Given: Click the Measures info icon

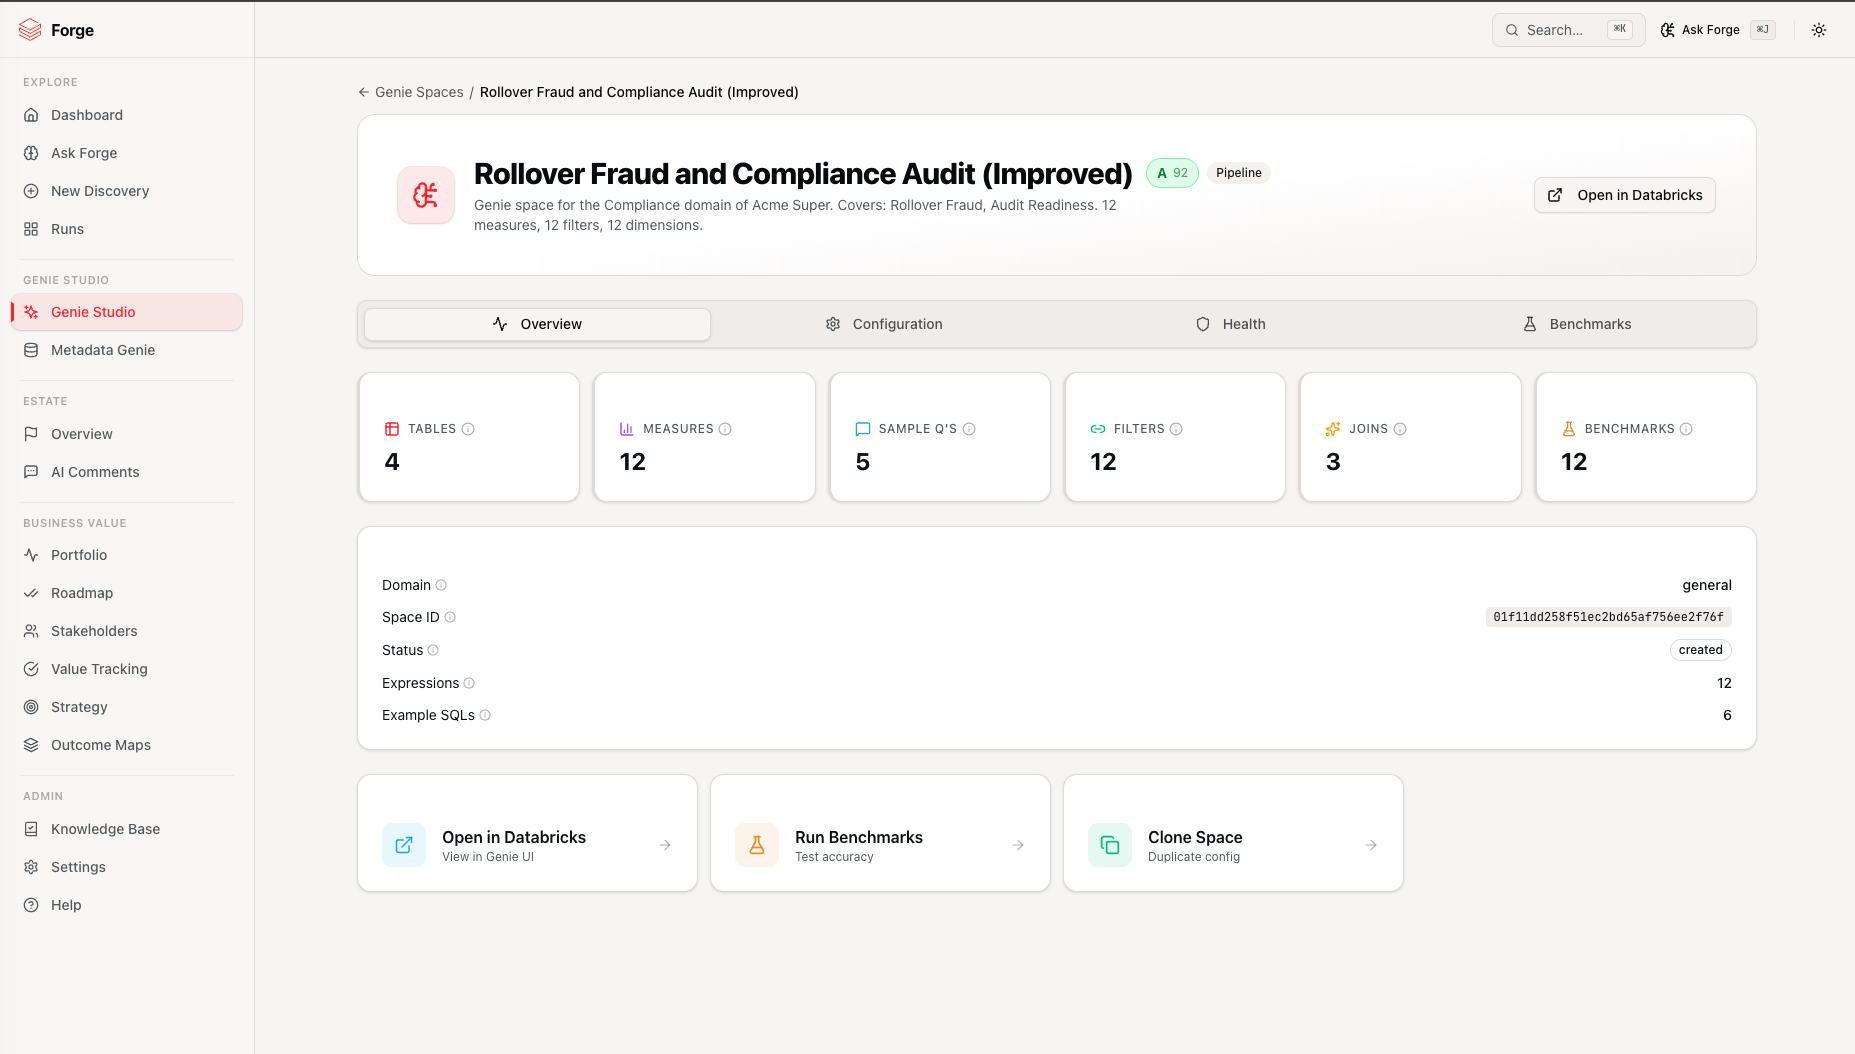Looking at the screenshot, I should point(725,429).
